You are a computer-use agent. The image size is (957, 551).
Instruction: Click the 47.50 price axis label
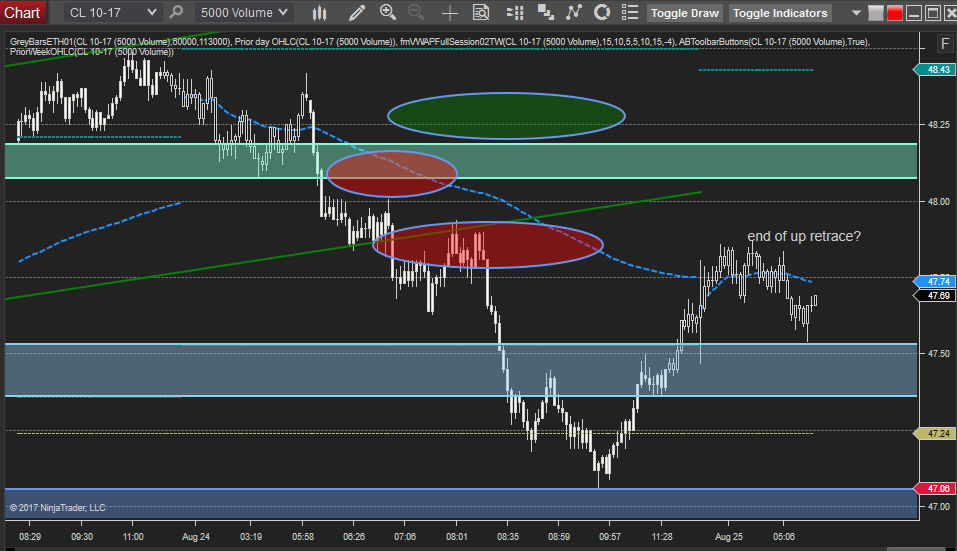pos(939,354)
